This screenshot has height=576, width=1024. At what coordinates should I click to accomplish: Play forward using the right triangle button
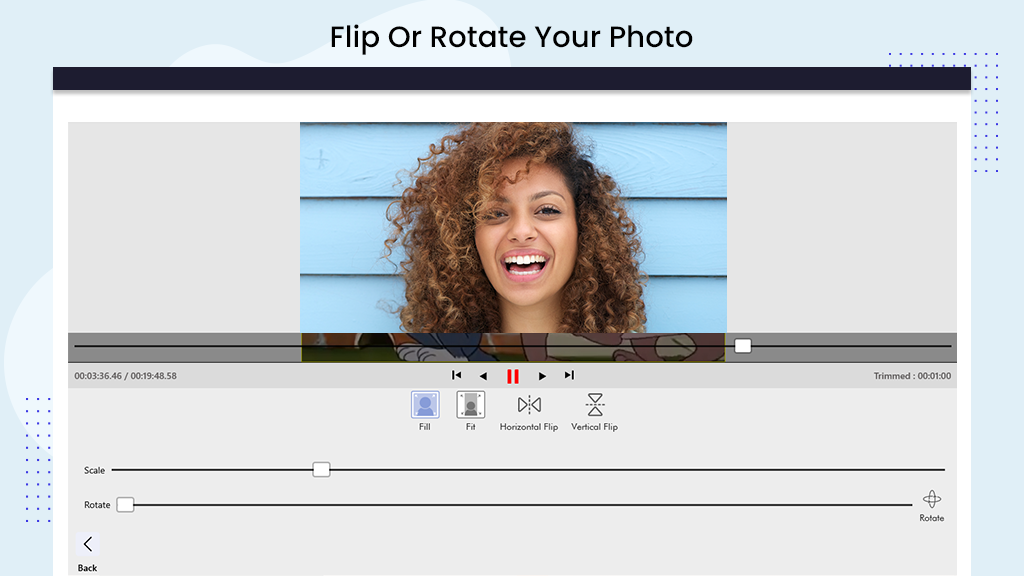[542, 376]
